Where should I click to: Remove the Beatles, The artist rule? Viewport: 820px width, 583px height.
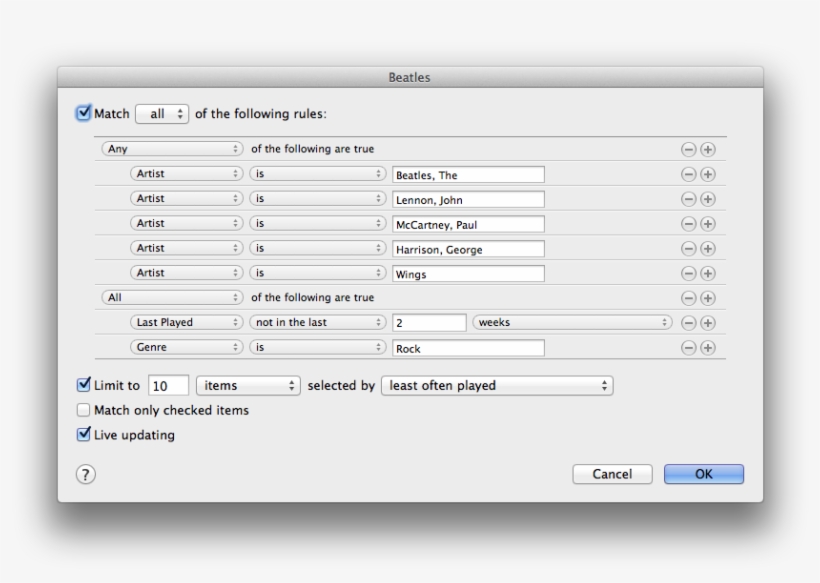tap(689, 174)
